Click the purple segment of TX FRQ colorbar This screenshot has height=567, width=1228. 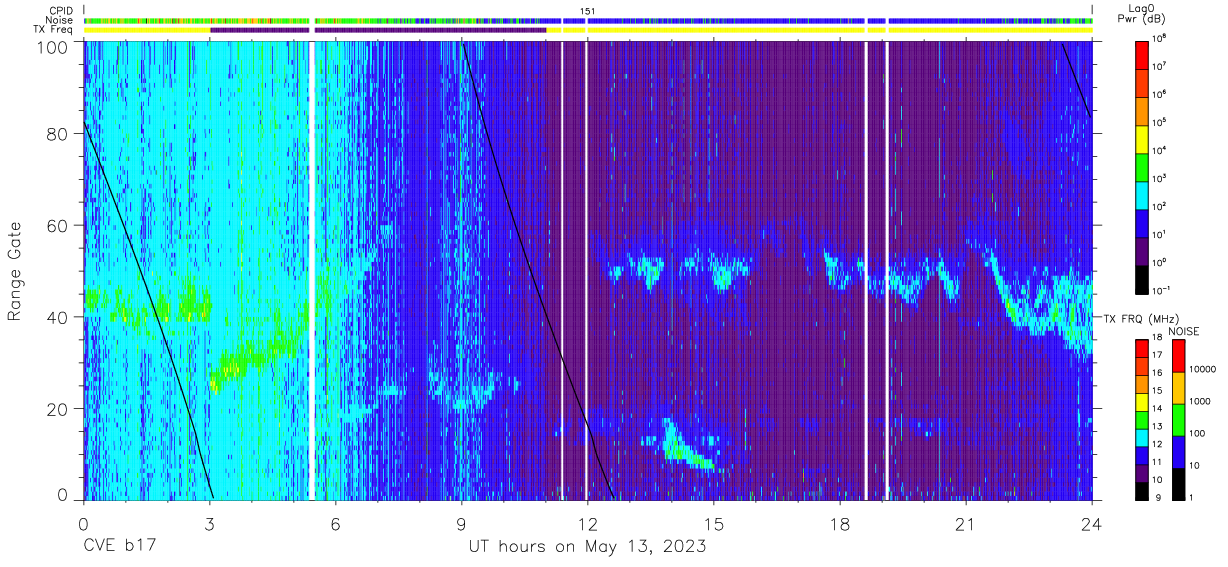pyautogui.click(x=1142, y=471)
